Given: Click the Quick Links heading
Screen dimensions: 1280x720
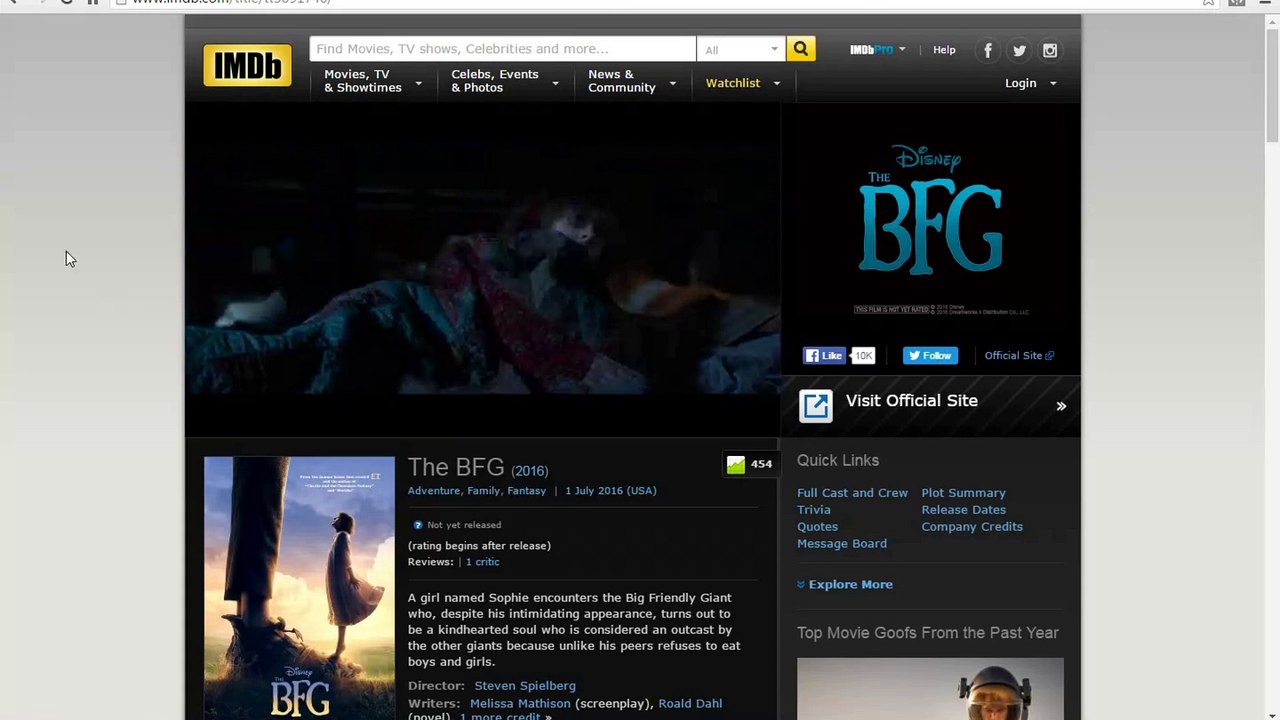Looking at the screenshot, I should [x=838, y=461].
